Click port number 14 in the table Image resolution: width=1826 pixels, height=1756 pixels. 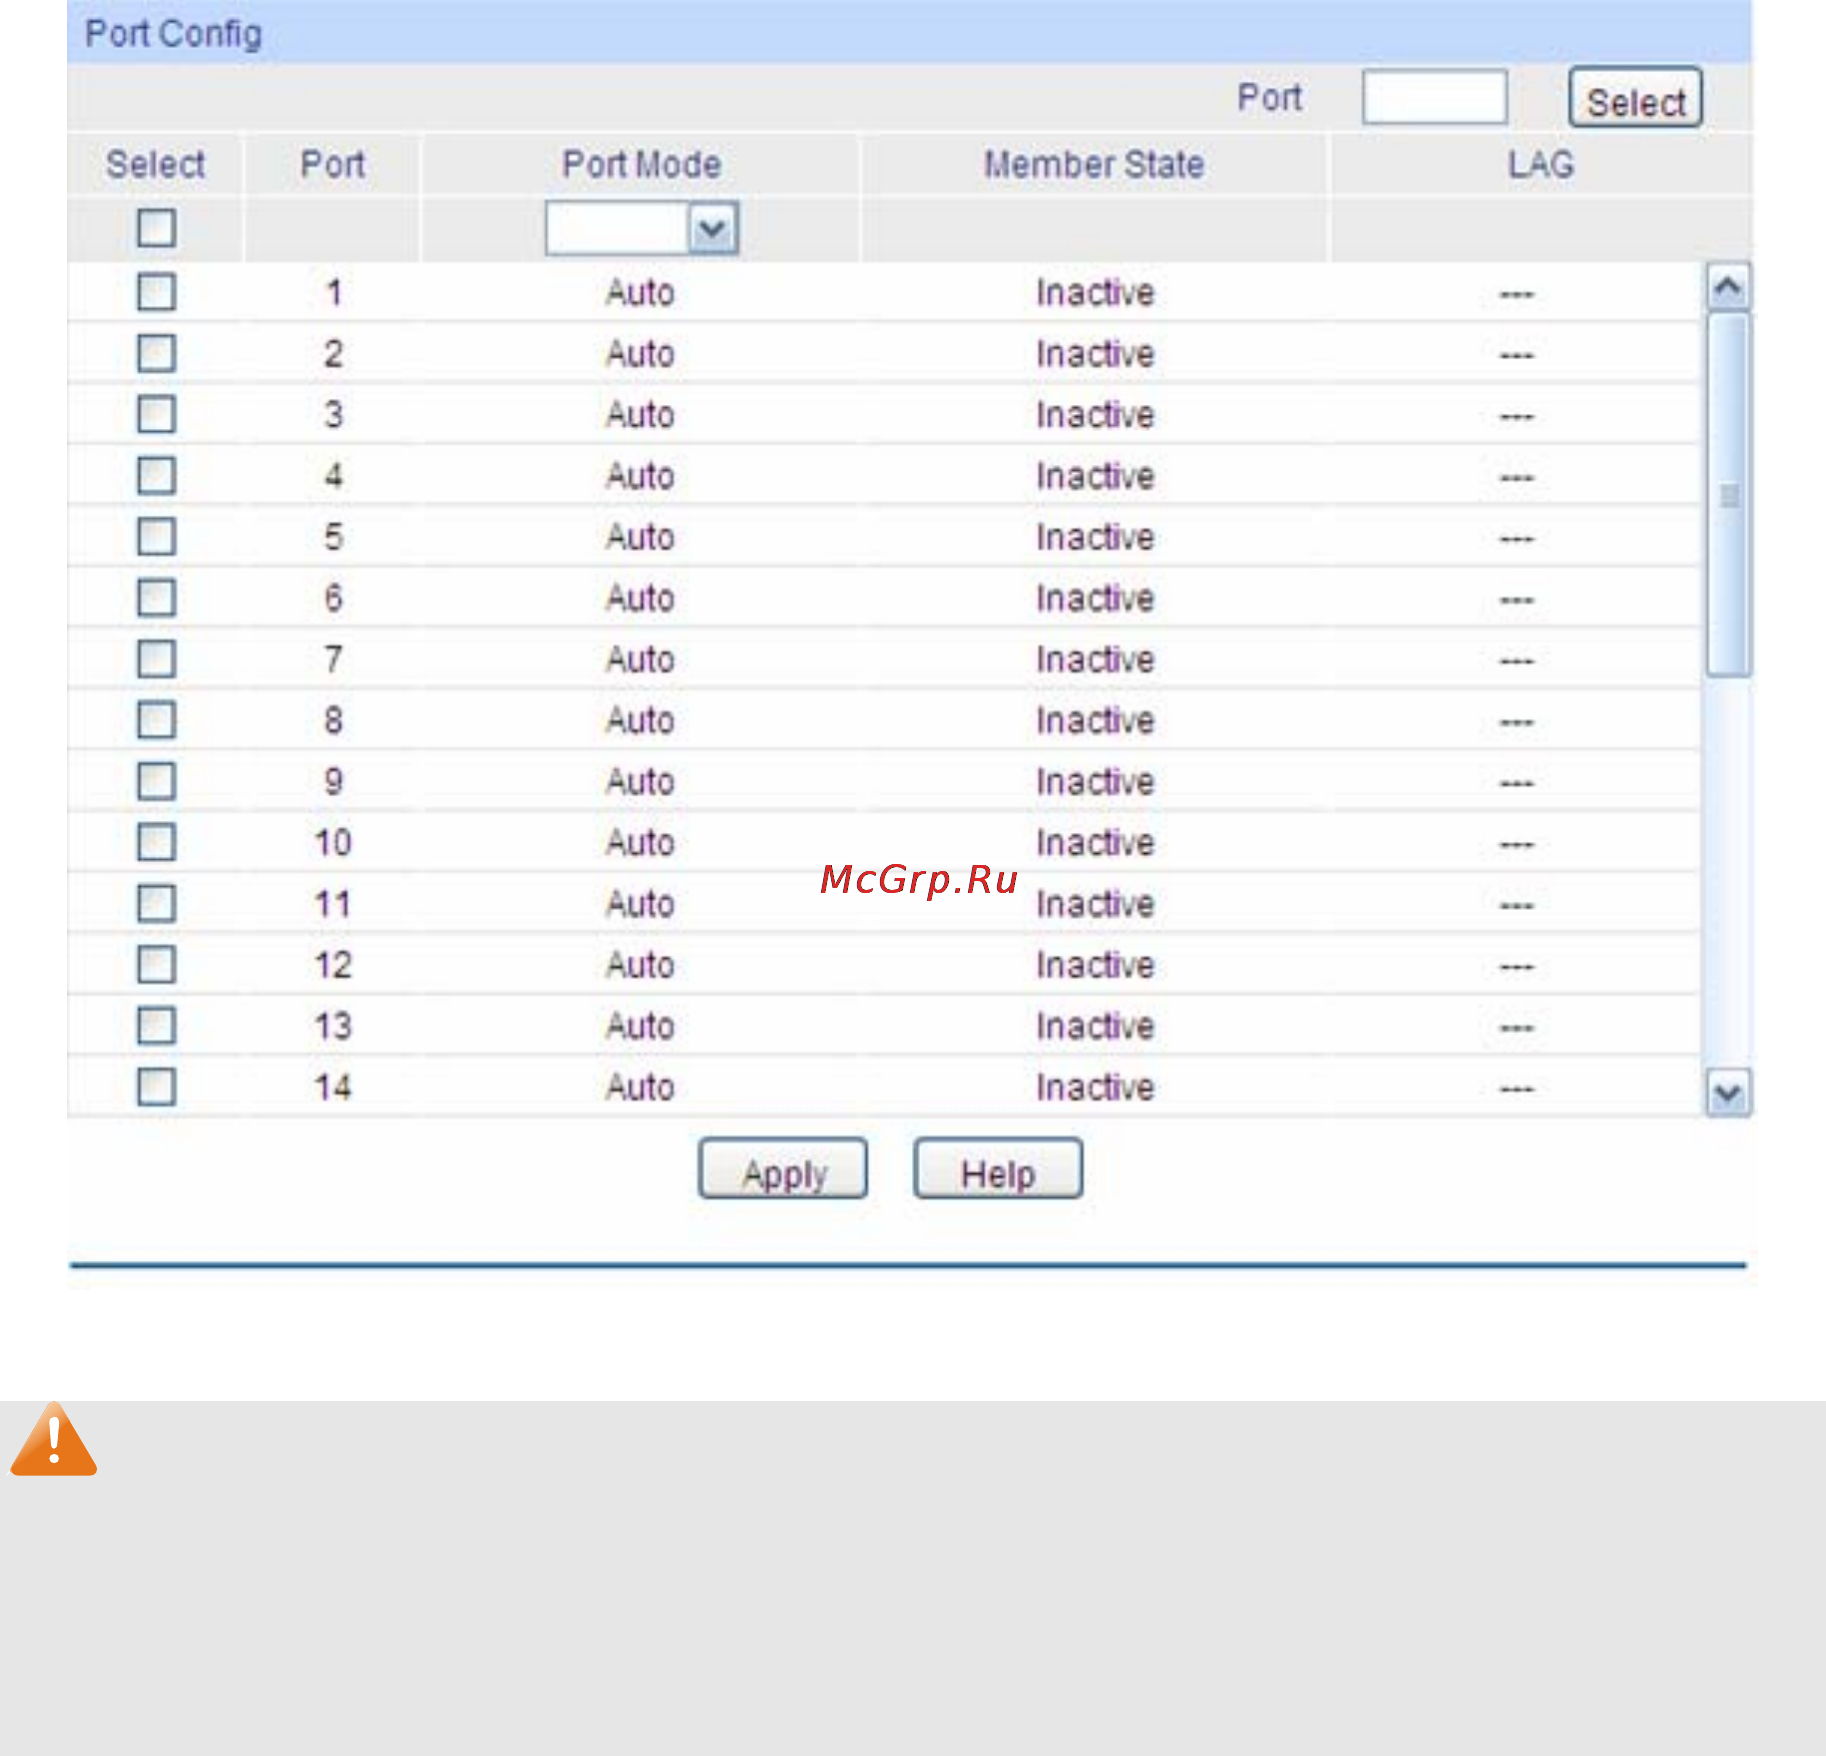pyautogui.click(x=333, y=1087)
